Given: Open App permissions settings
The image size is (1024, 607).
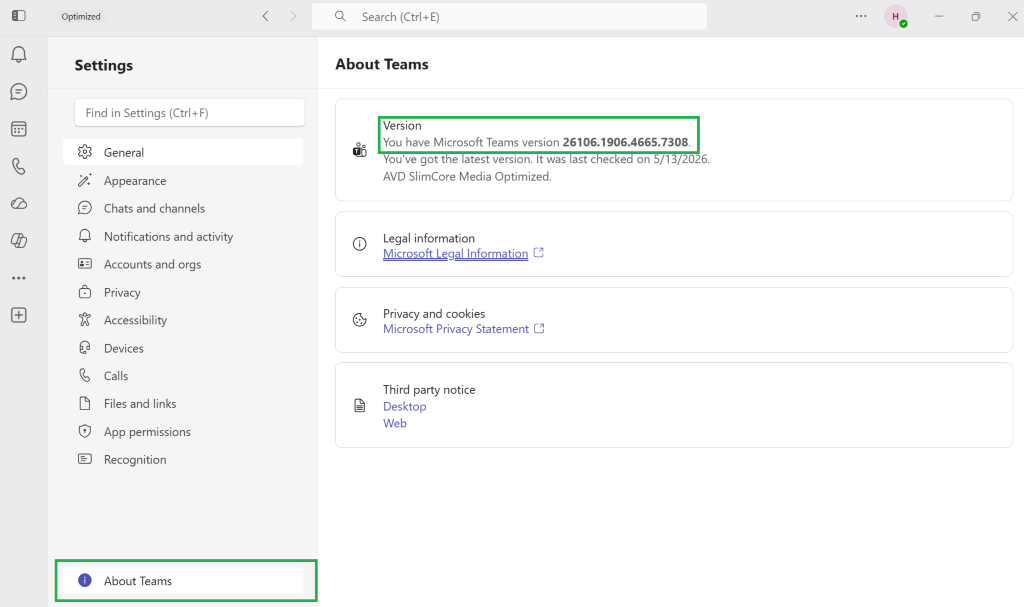Looking at the screenshot, I should (183, 432).
